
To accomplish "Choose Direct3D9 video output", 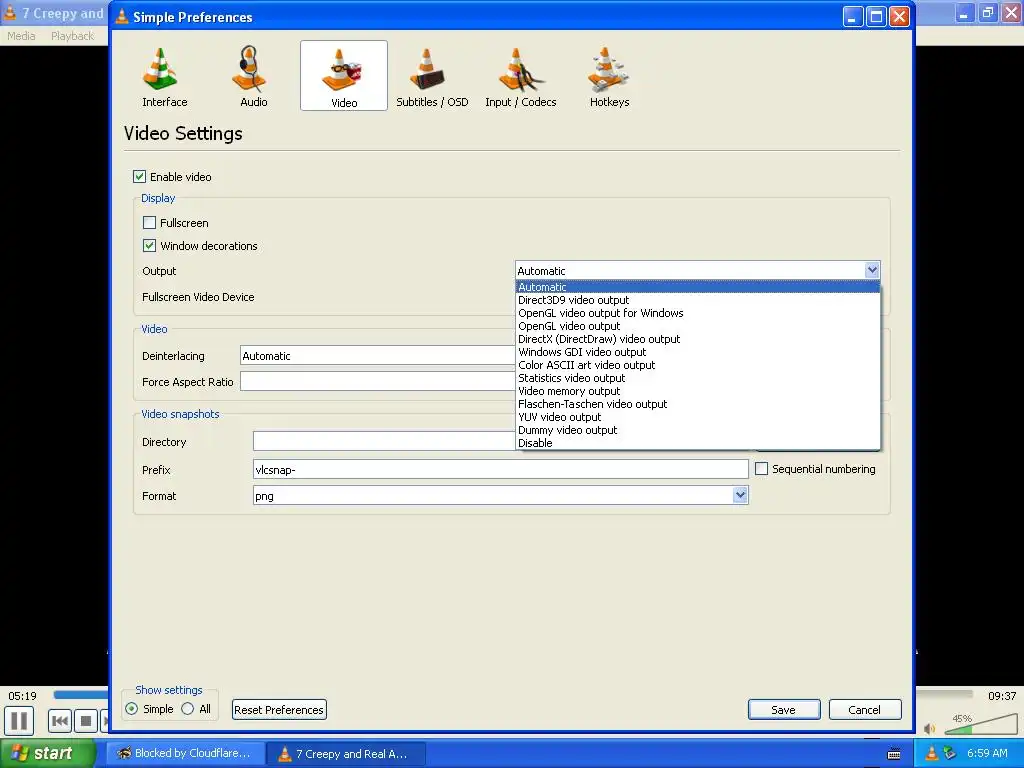I will pyautogui.click(x=697, y=300).
